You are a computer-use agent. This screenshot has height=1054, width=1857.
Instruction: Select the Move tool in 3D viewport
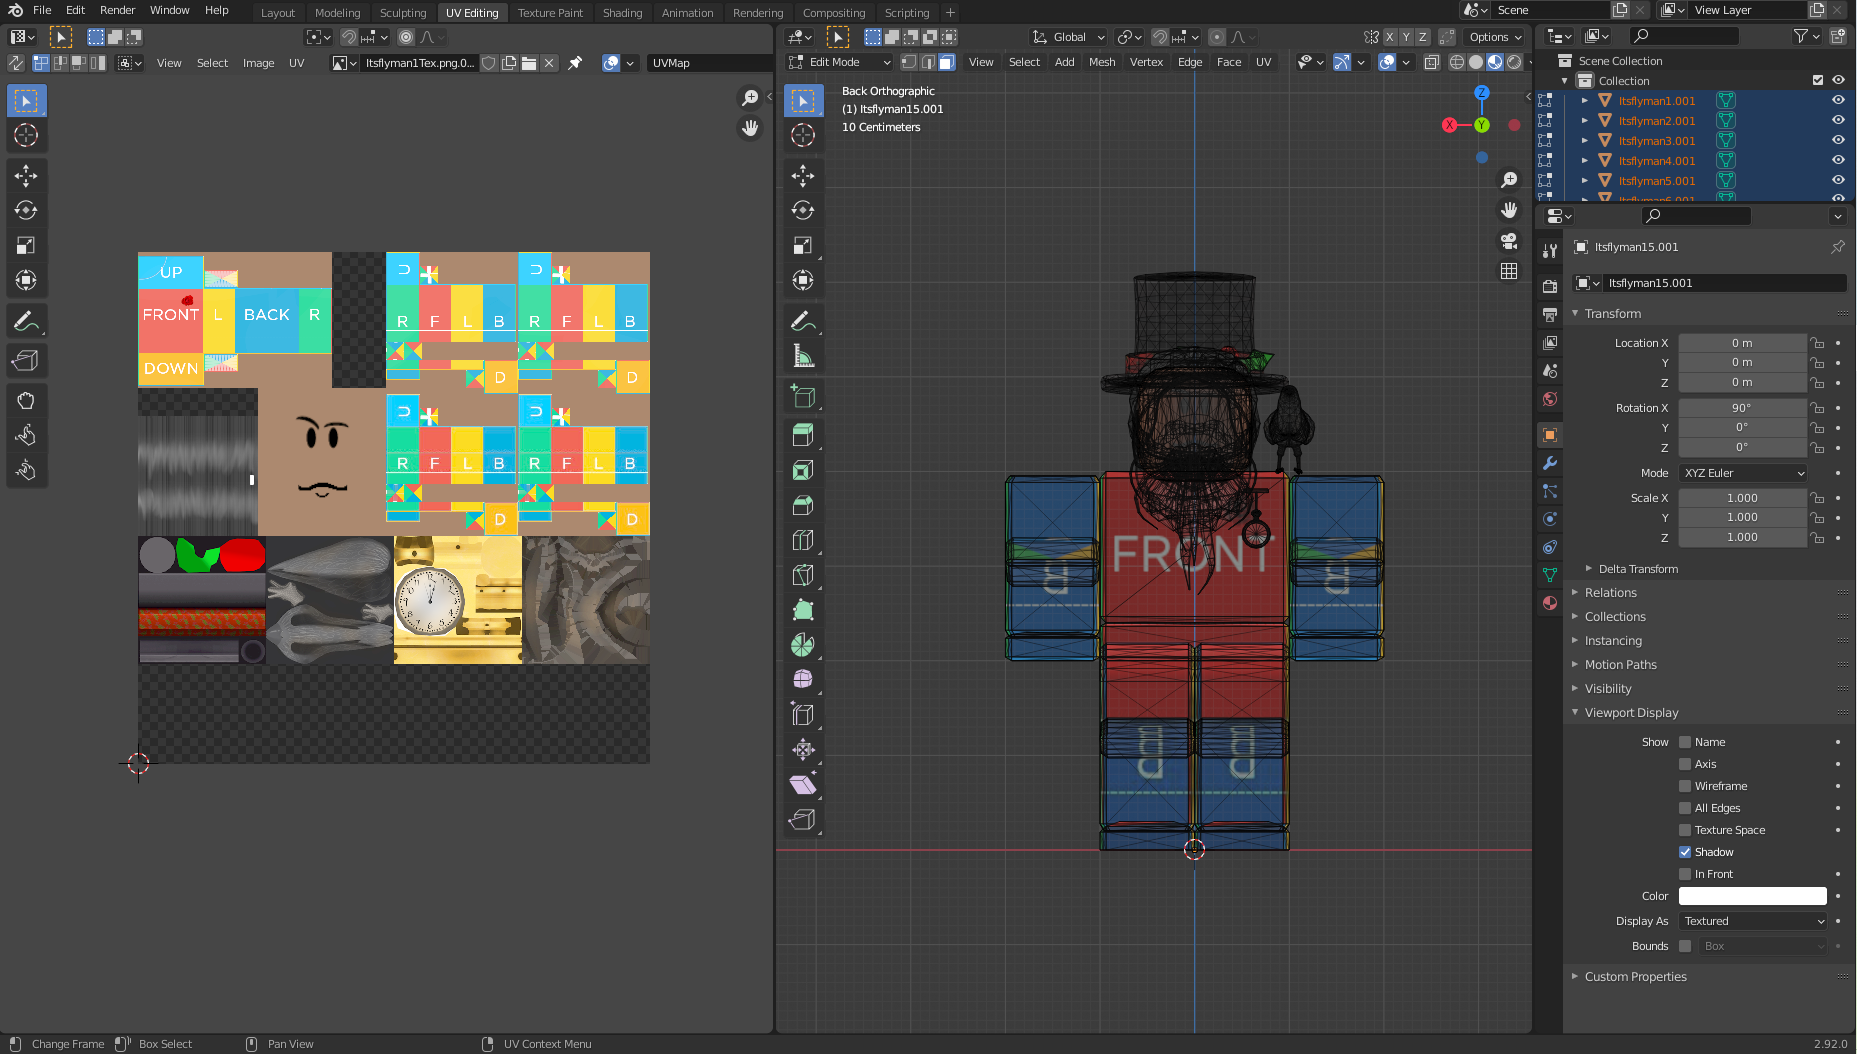[x=803, y=176]
